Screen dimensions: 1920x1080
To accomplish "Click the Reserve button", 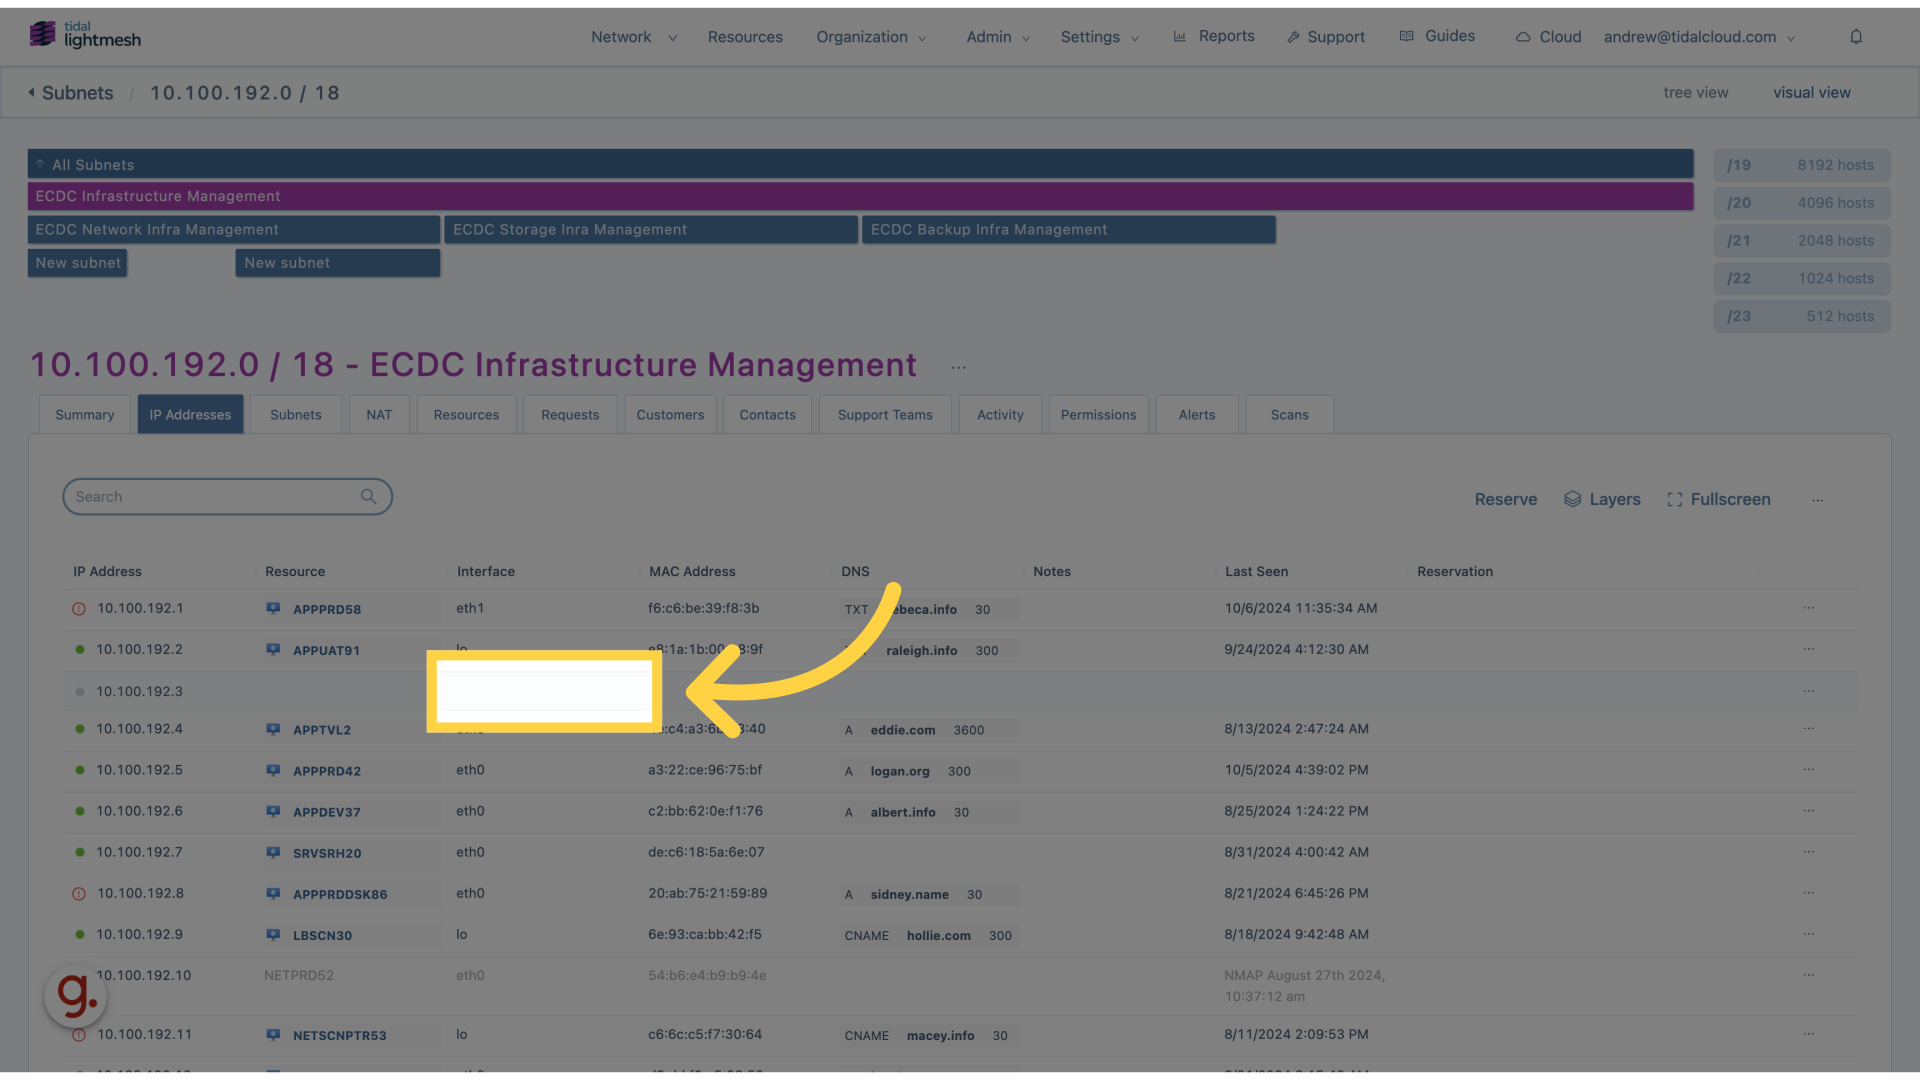I will 1506,500.
